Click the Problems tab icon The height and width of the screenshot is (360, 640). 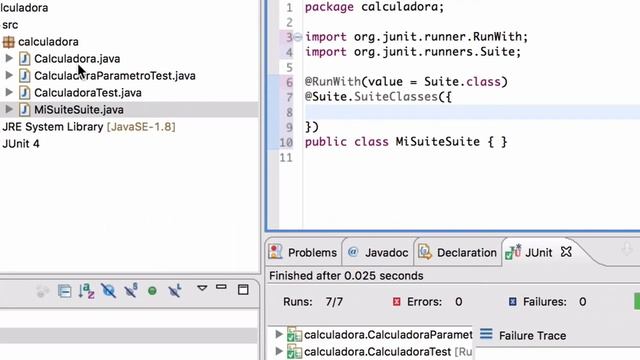point(276,252)
